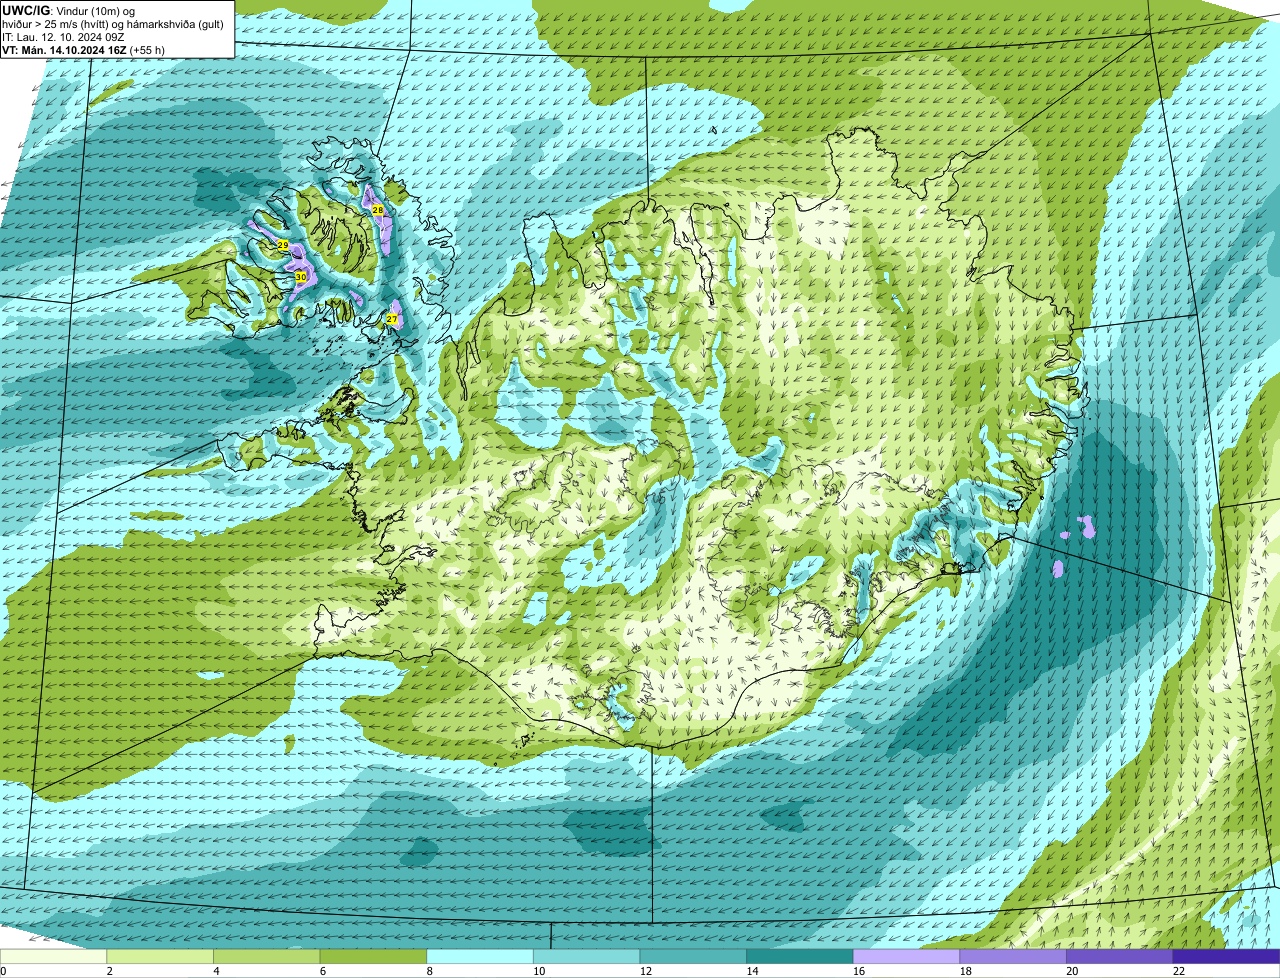Click the yellow gust marker labeled 28
Image resolution: width=1280 pixels, height=978 pixels.
[378, 210]
